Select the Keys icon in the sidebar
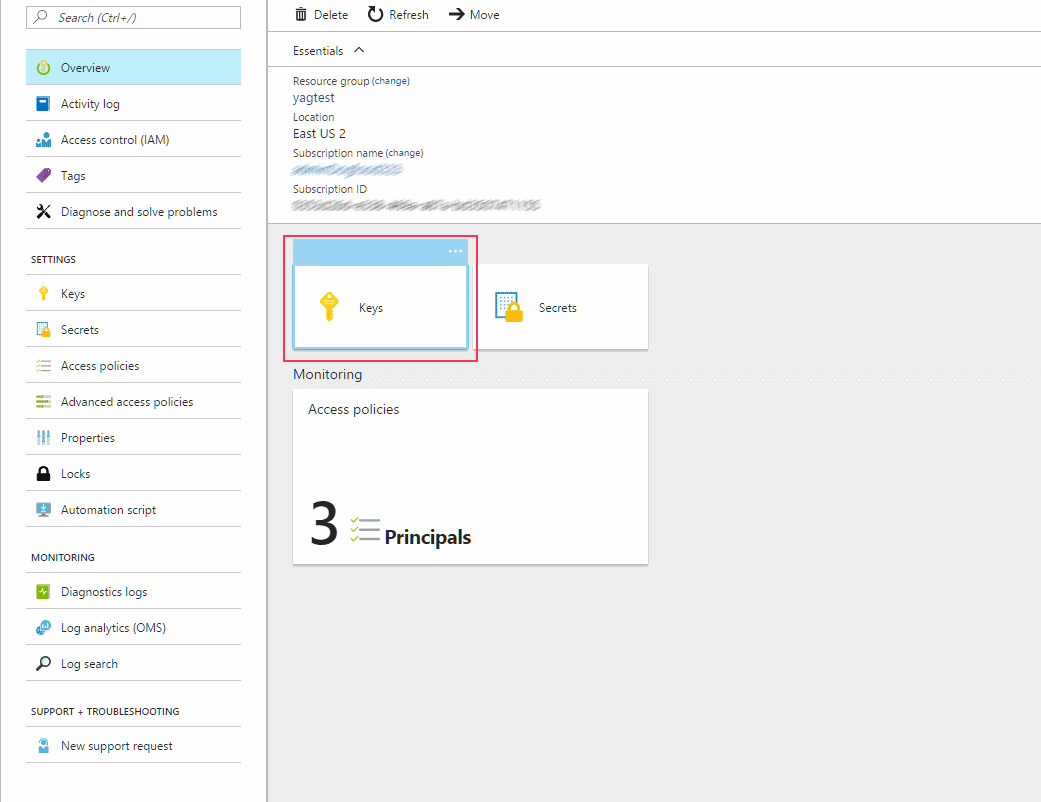 (x=41, y=293)
